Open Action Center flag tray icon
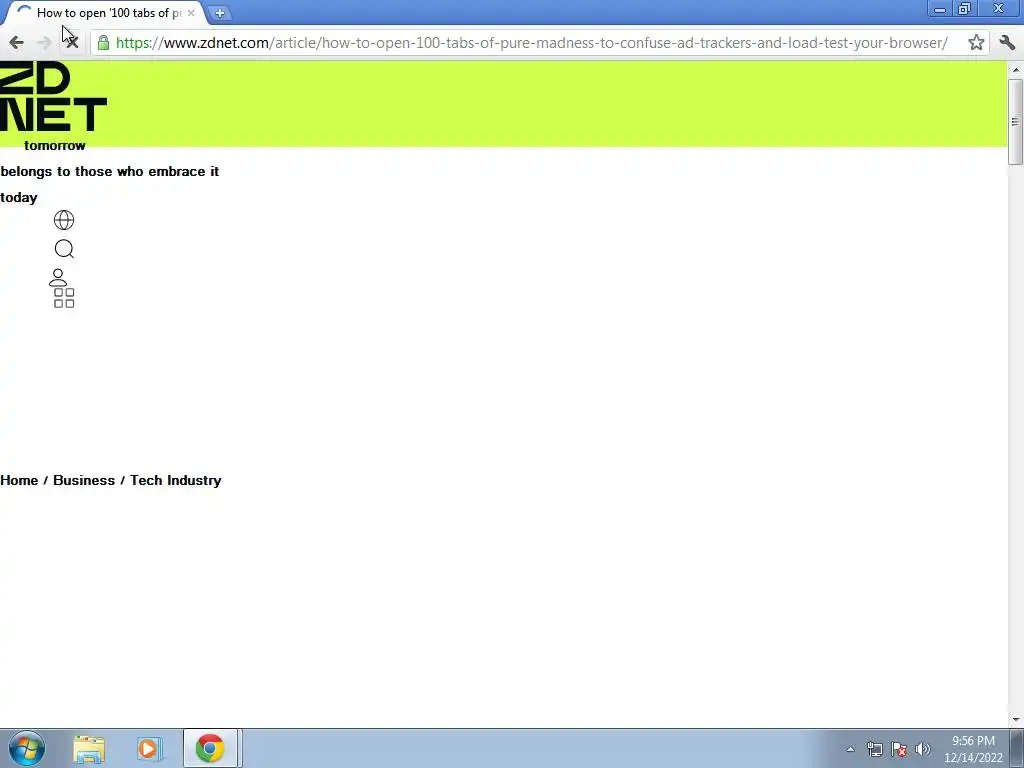Viewport: 1024px width, 768px height. pos(899,750)
